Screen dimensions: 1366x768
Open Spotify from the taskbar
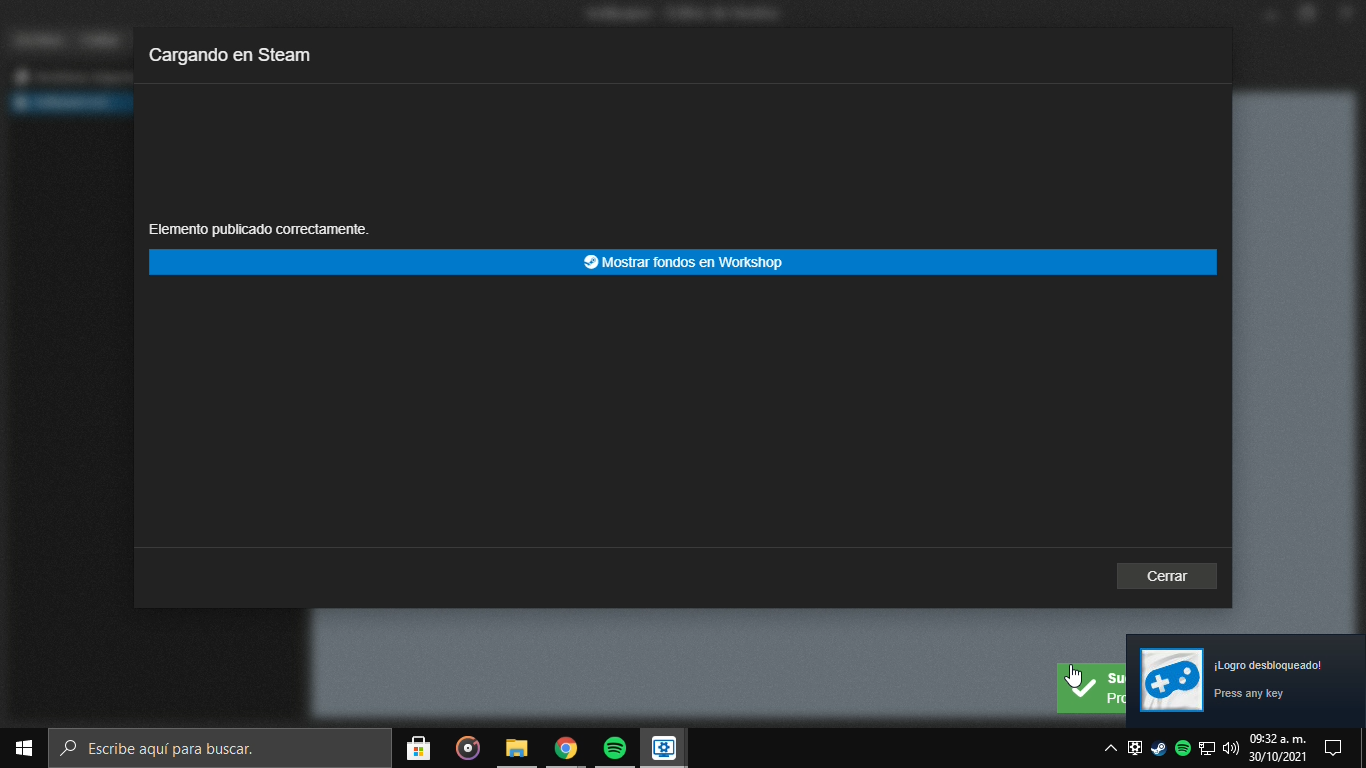tap(615, 748)
